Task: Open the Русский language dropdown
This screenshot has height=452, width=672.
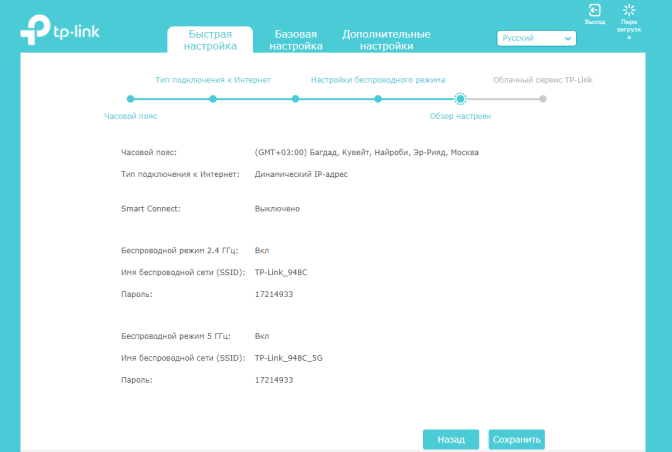Action: coord(536,38)
